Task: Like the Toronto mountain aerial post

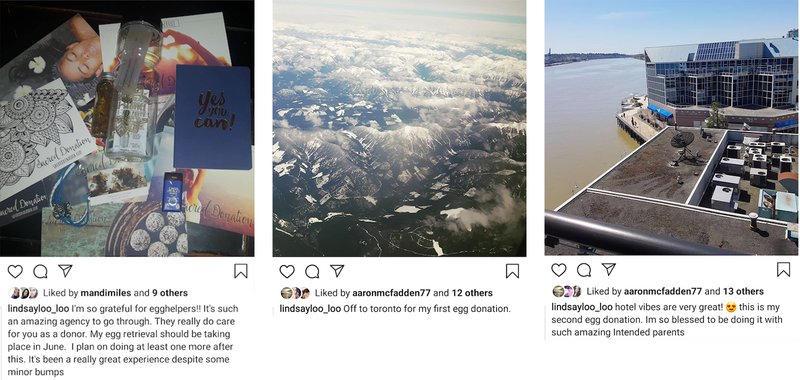Action: (287, 271)
